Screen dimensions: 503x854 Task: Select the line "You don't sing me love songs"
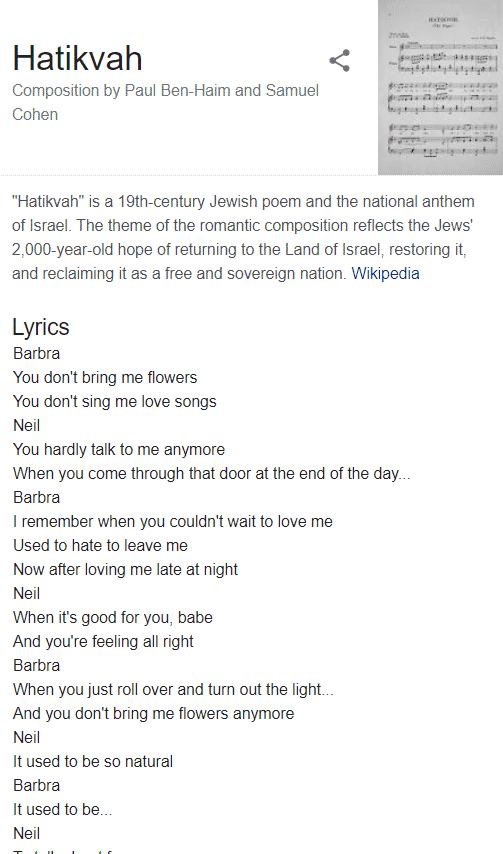point(115,401)
